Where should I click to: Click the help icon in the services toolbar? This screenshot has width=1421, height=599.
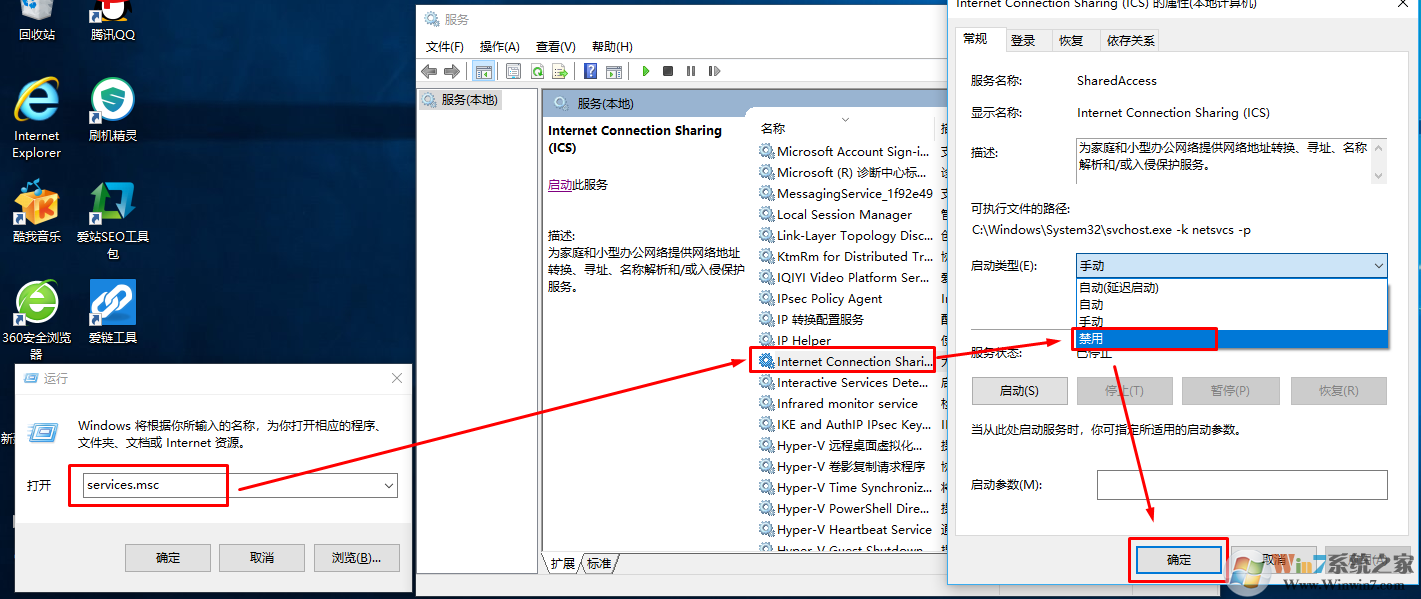(x=590, y=70)
